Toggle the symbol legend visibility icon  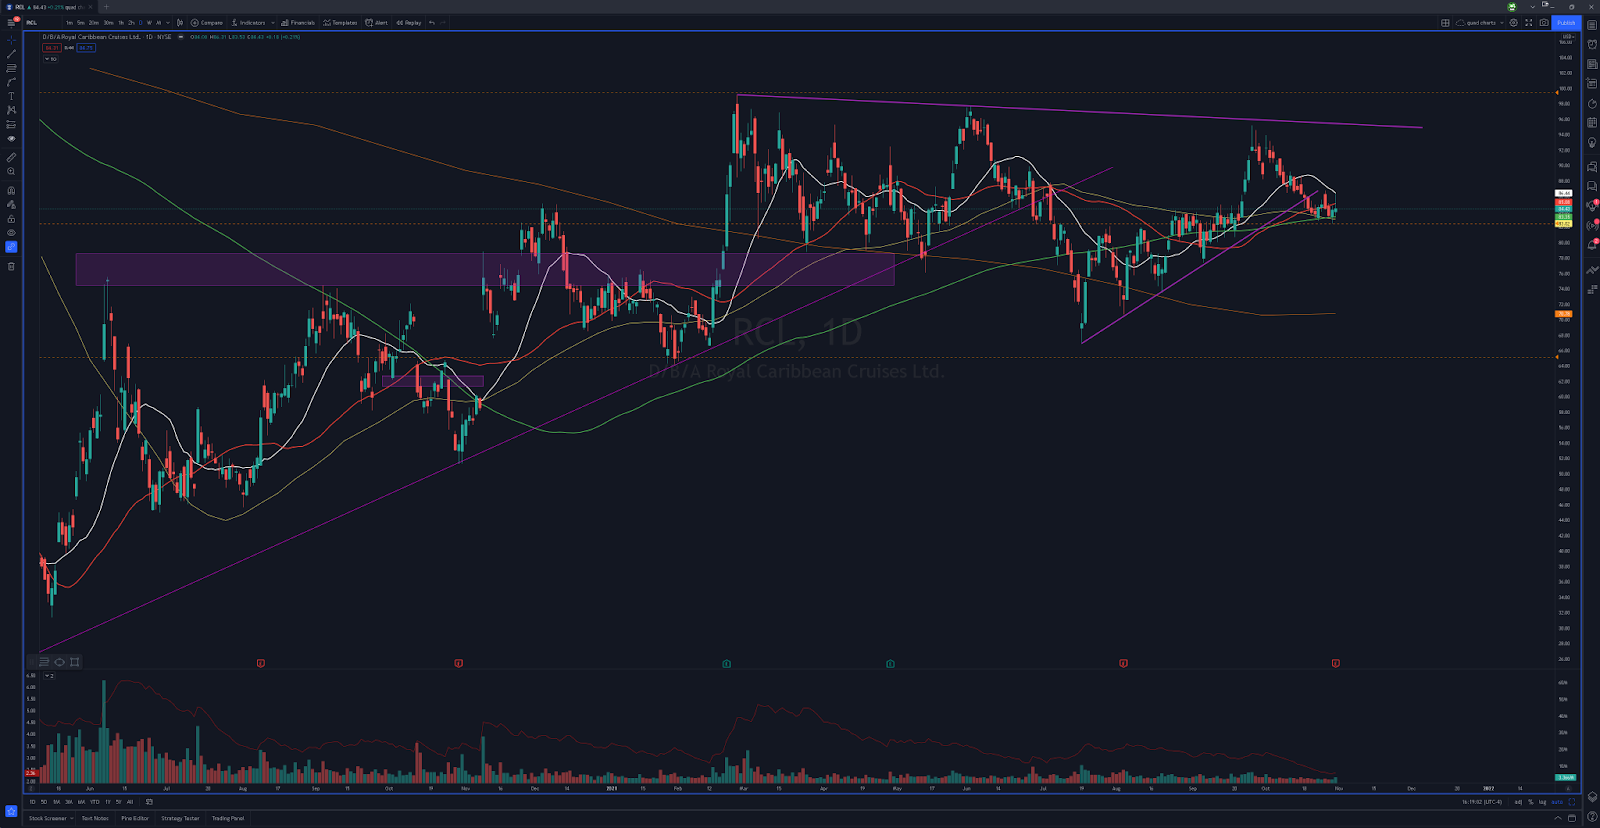click(x=180, y=37)
